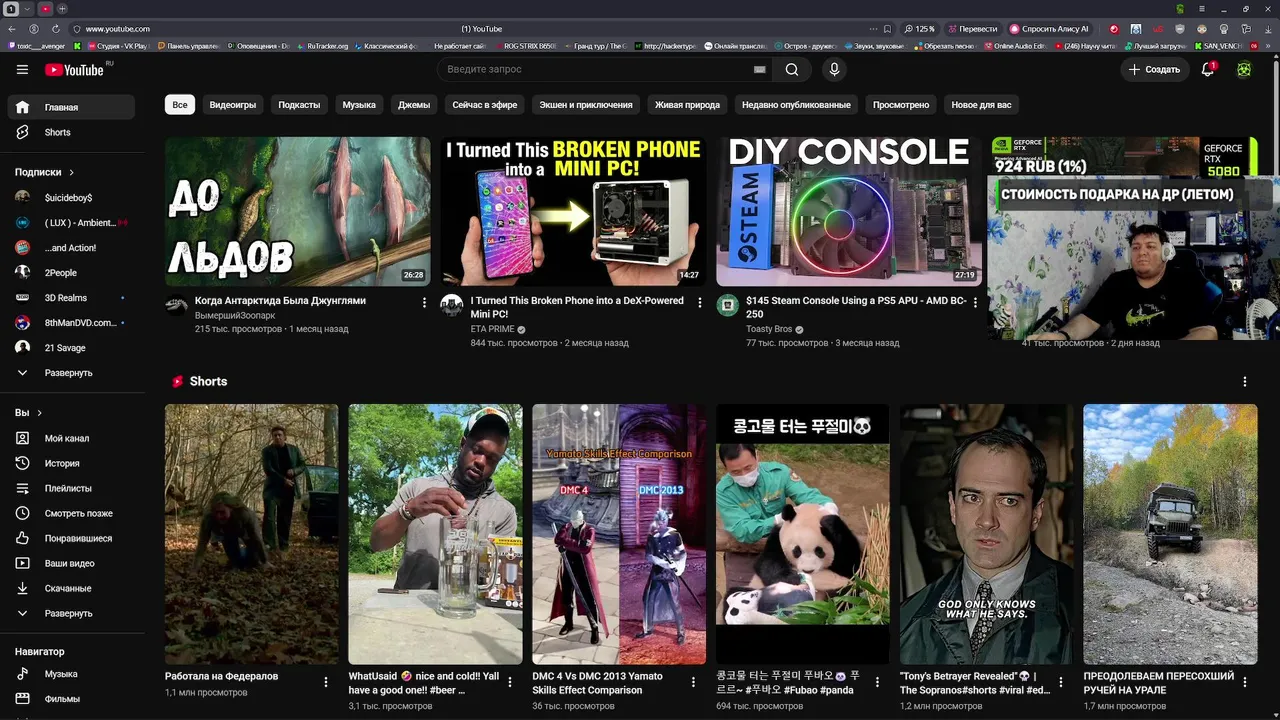The height and width of the screenshot is (720, 1280).
Task: Open Мой канал
Action: [x=72, y=438]
